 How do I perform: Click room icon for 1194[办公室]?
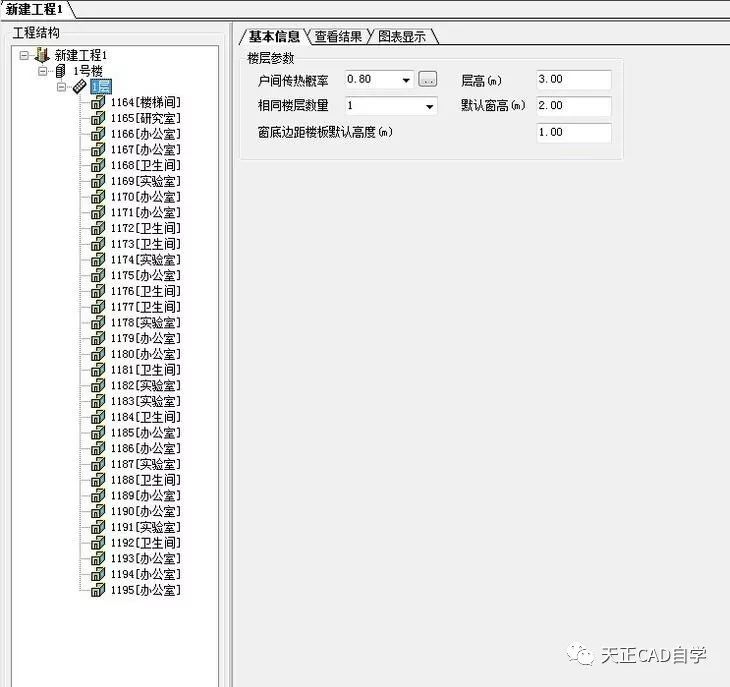[x=98, y=574]
